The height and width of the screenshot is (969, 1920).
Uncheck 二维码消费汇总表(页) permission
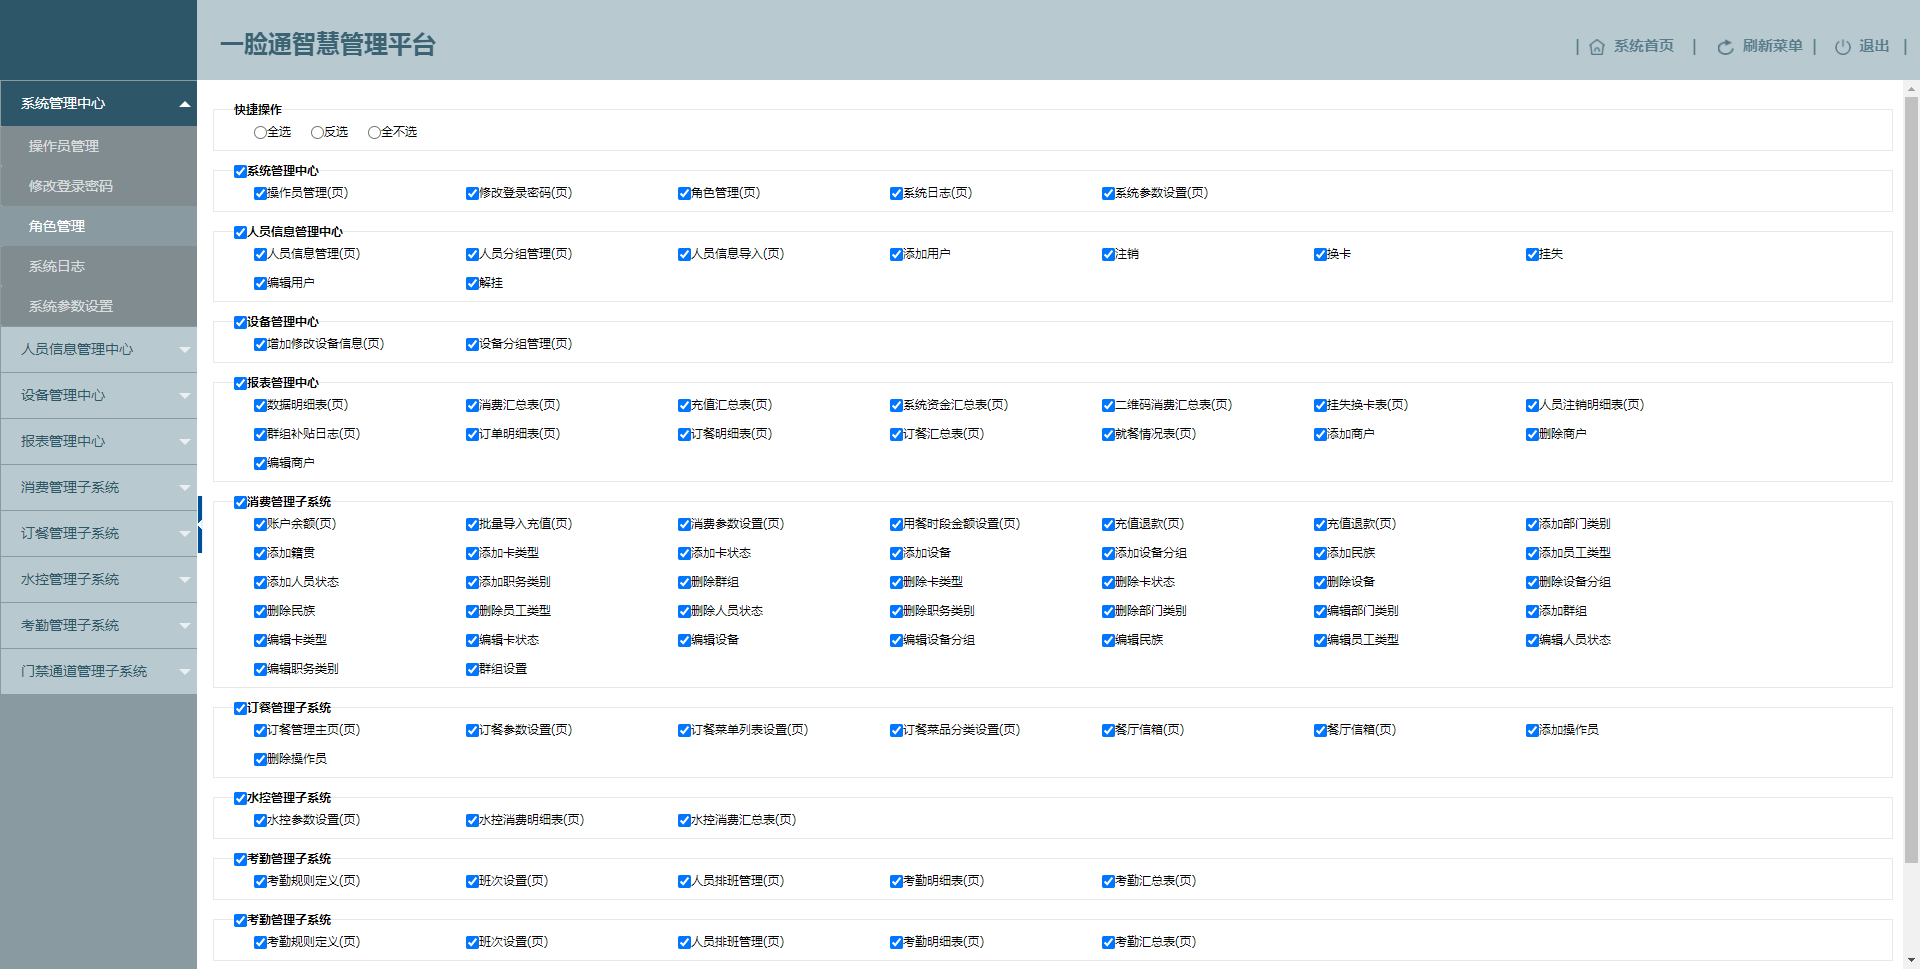[x=1108, y=405]
